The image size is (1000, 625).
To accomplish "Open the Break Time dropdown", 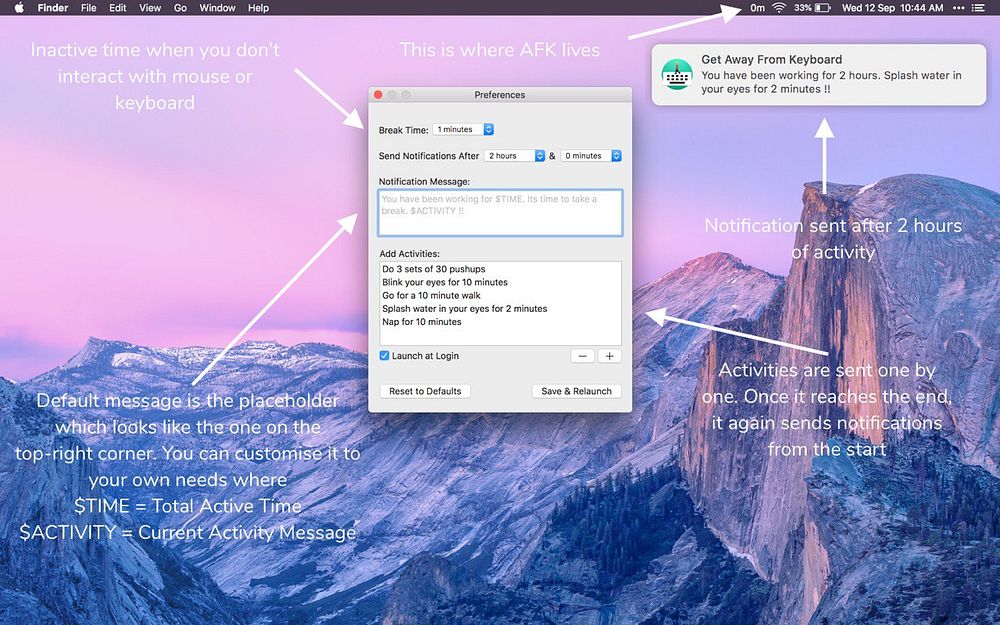I will (463, 129).
